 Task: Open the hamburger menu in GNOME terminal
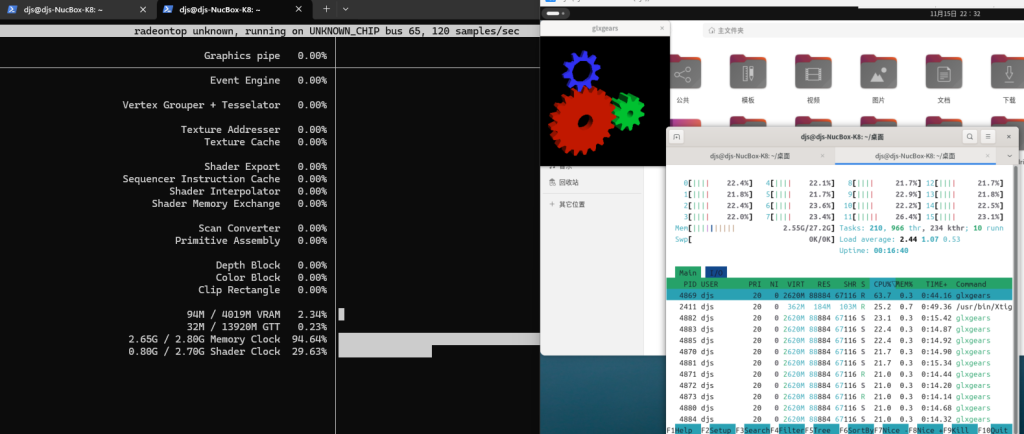989,136
